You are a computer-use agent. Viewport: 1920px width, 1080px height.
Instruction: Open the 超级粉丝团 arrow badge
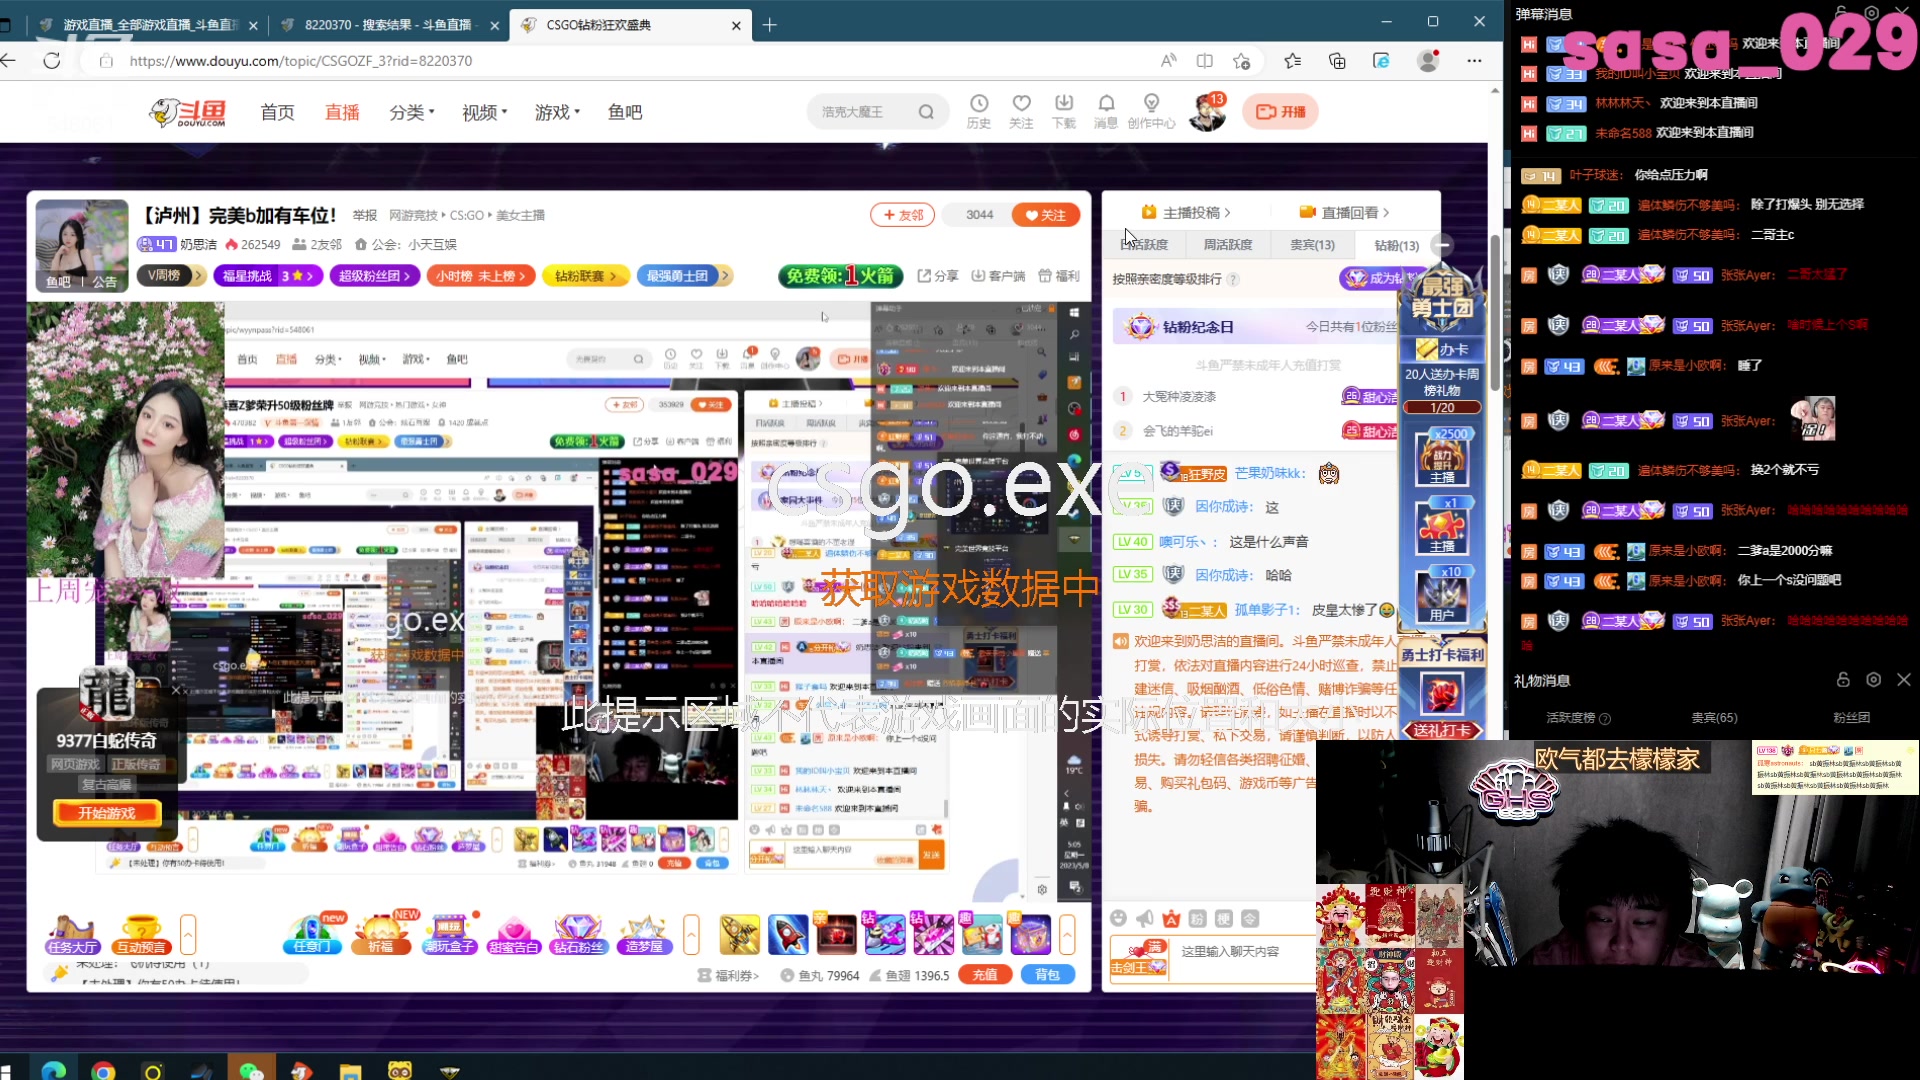374,276
